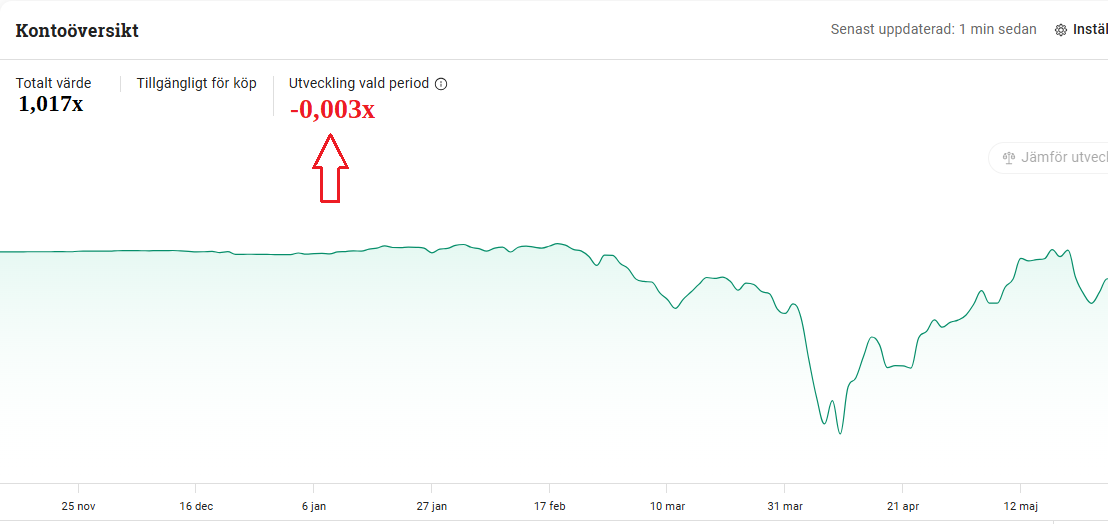Pick the 17 feb date on timeline

point(550,506)
